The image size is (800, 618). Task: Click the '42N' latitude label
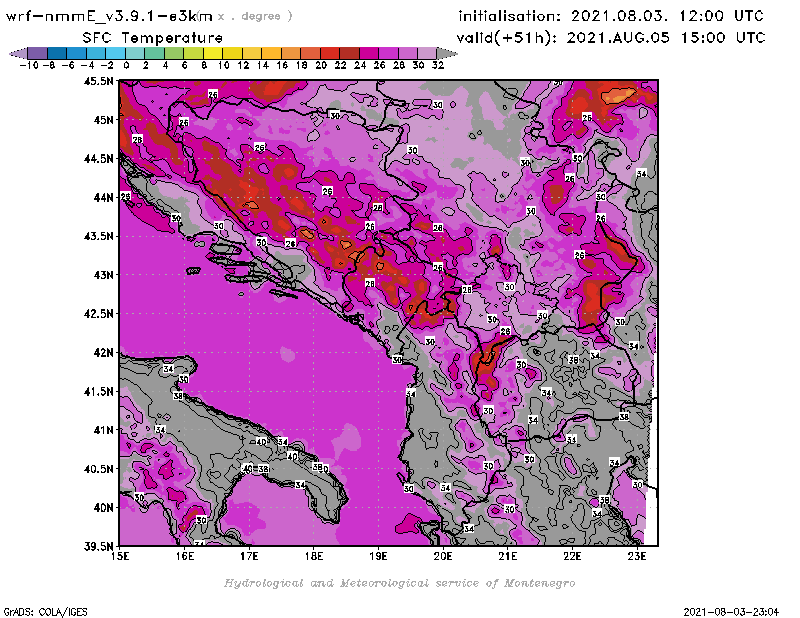[x=103, y=353]
